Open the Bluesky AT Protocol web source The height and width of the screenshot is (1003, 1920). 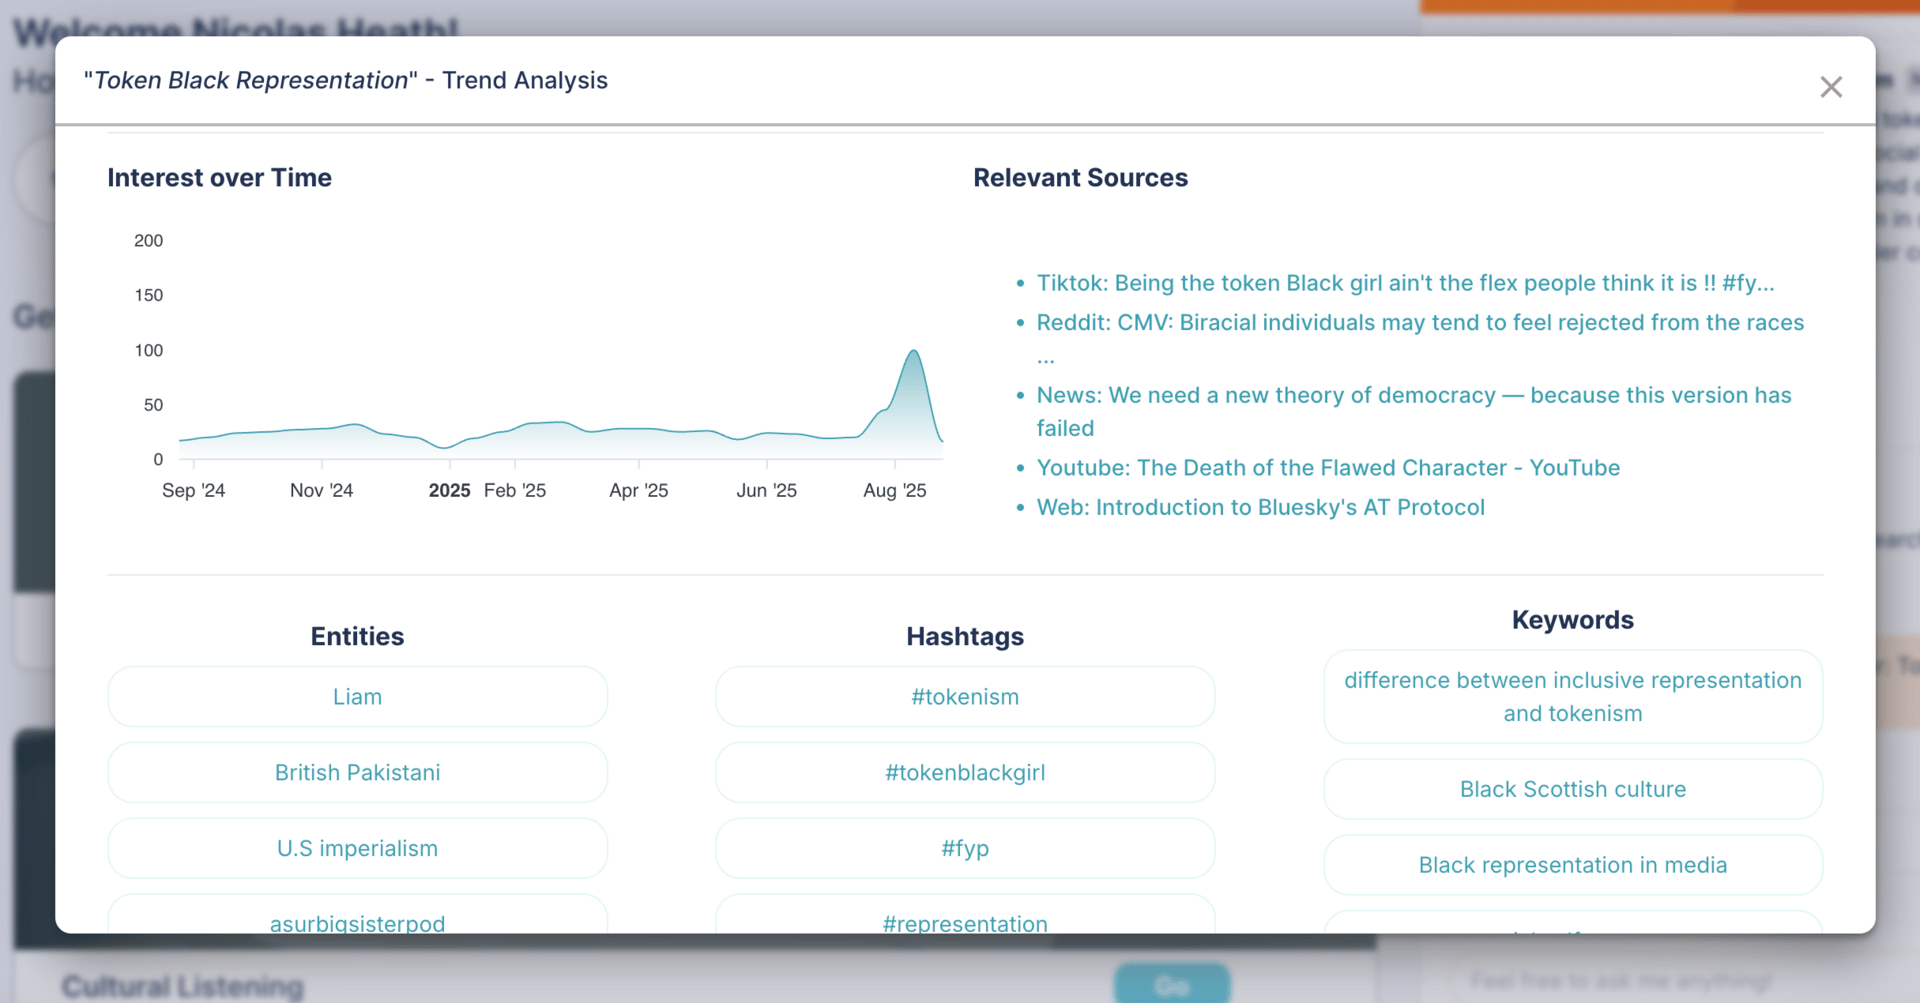tap(1260, 507)
